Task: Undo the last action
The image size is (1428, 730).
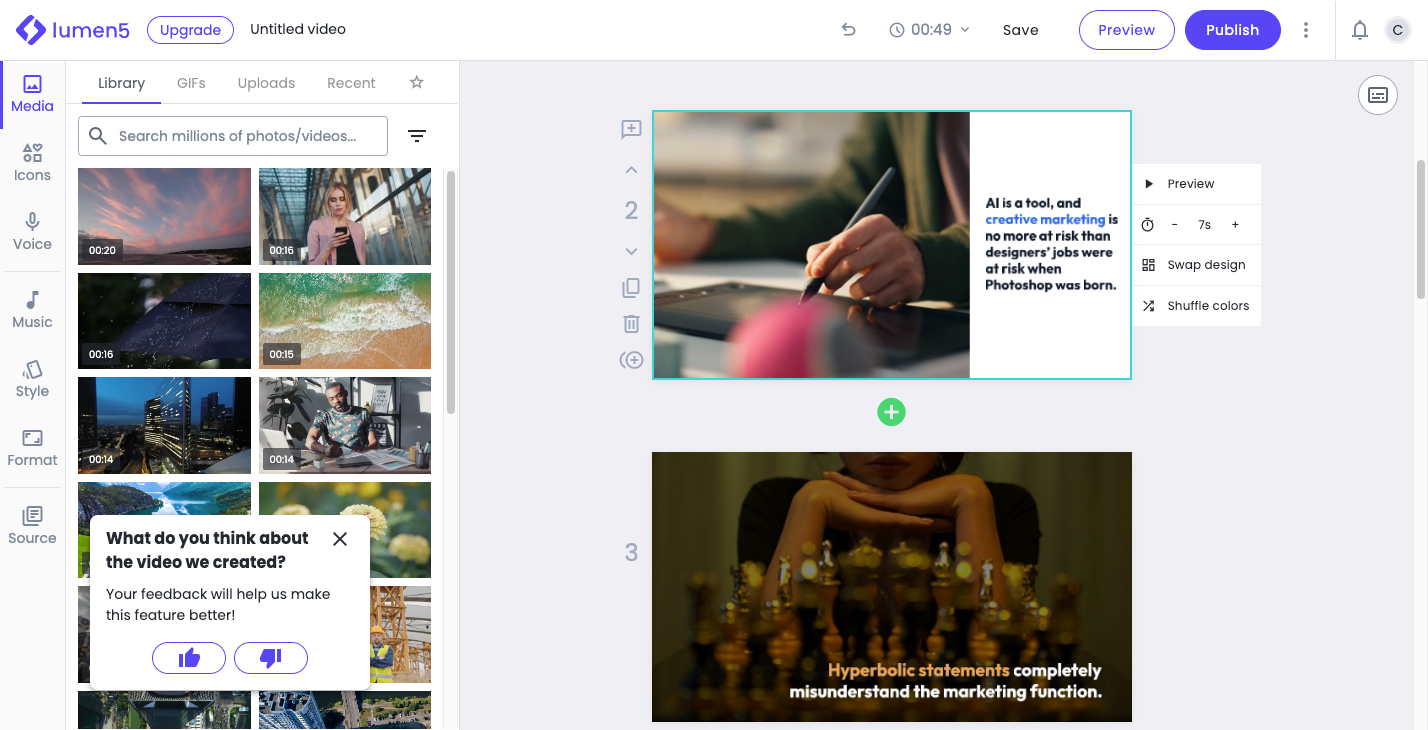Action: pyautogui.click(x=849, y=30)
